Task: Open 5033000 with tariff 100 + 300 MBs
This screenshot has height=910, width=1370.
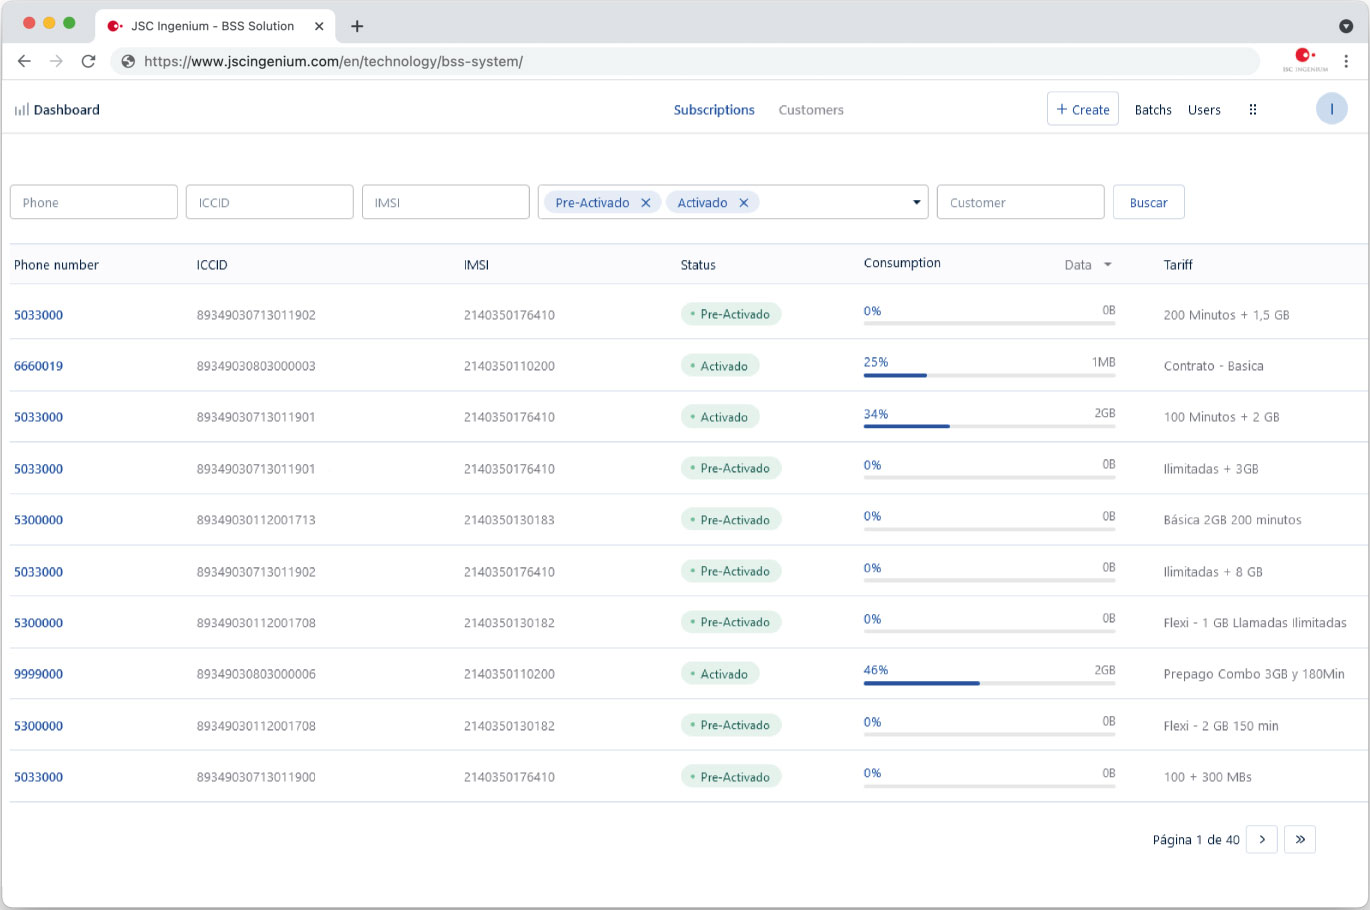Action: click(x=38, y=777)
